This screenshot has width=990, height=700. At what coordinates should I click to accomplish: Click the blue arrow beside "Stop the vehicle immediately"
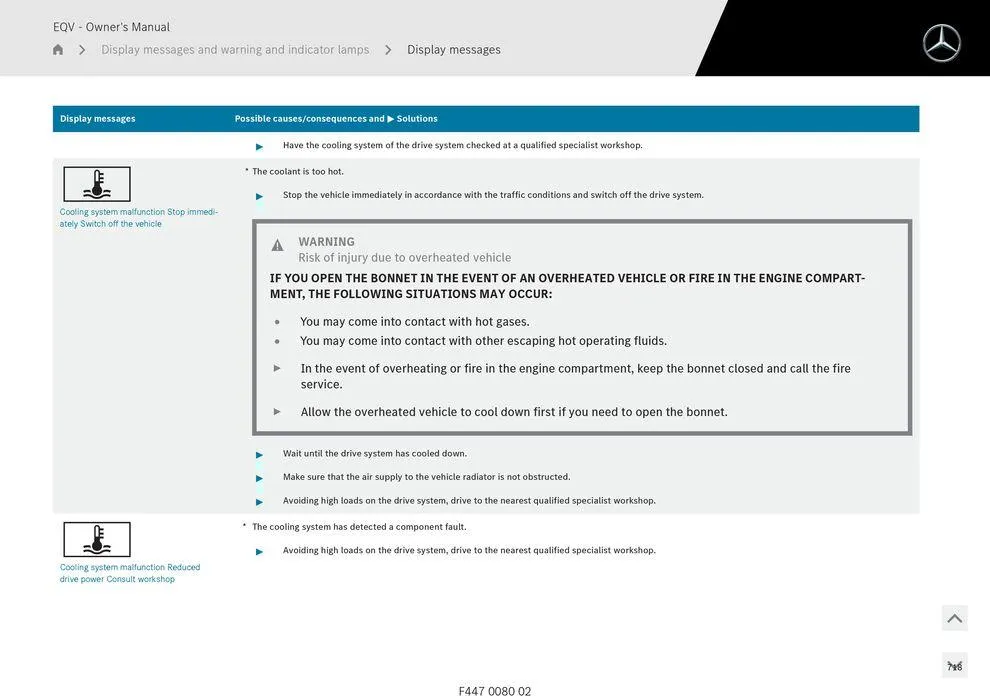pos(258,194)
